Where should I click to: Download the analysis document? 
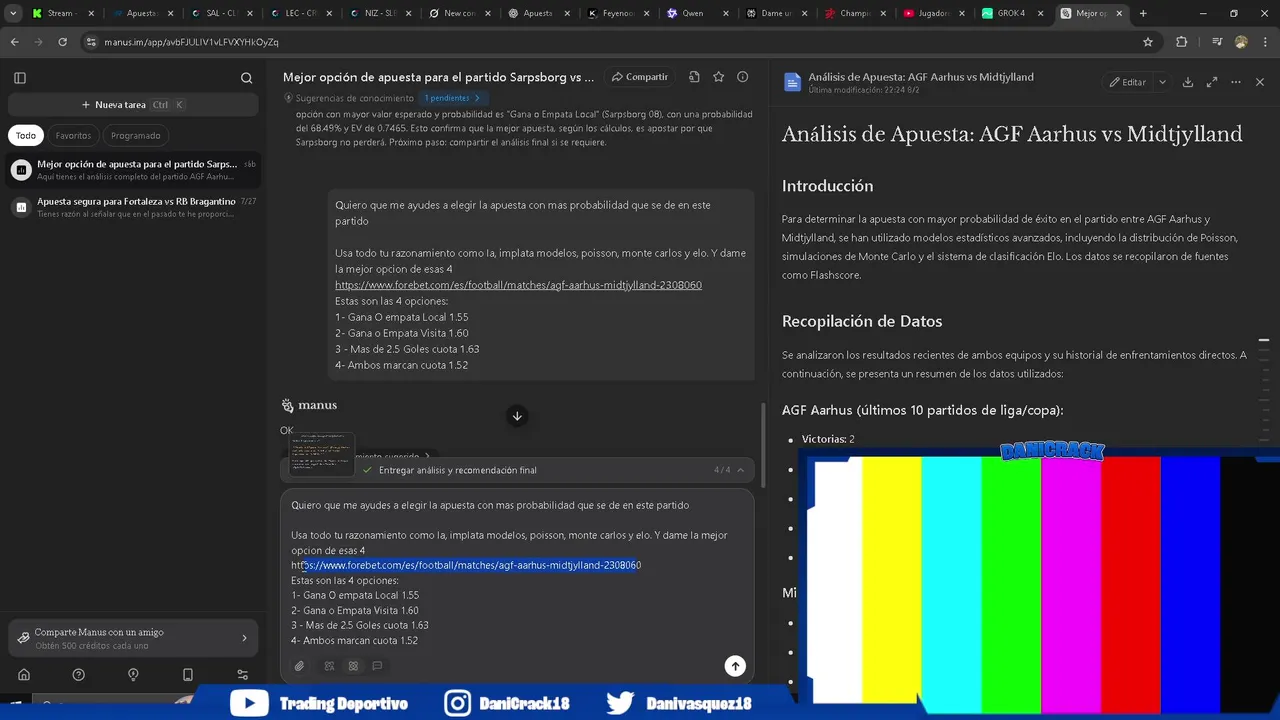pyautogui.click(x=1188, y=82)
